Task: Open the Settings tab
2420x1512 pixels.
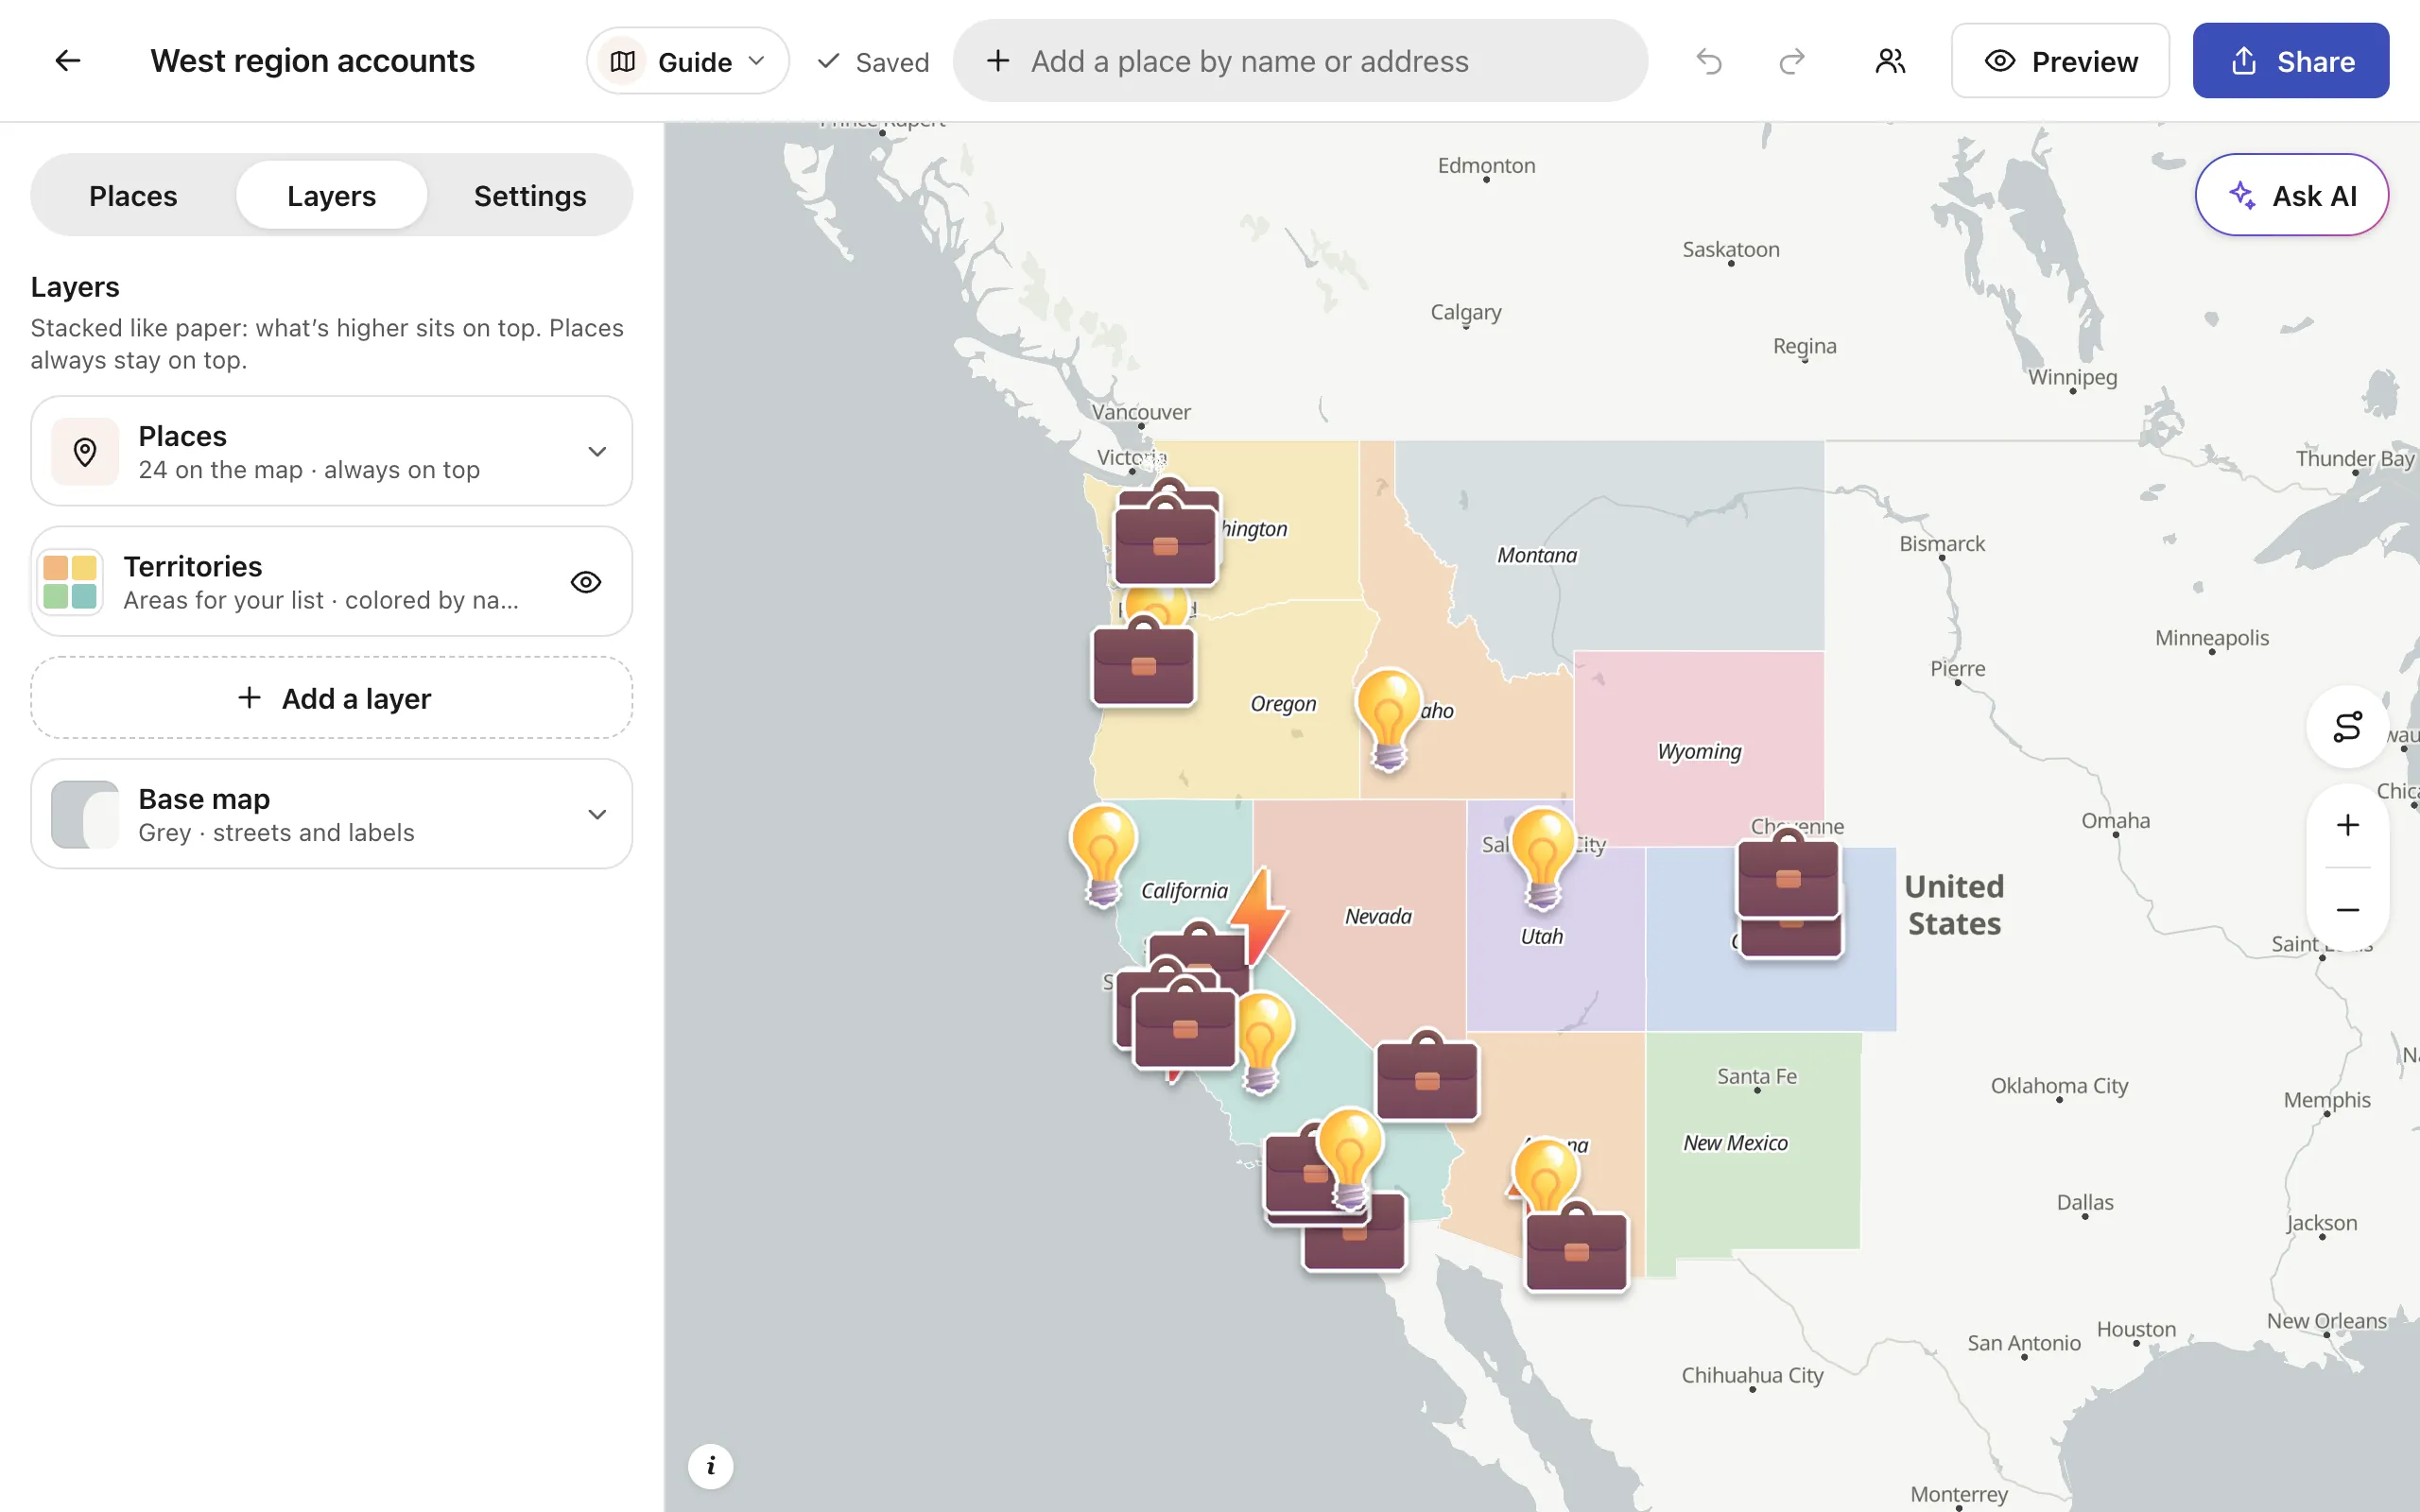Action: click(530, 195)
